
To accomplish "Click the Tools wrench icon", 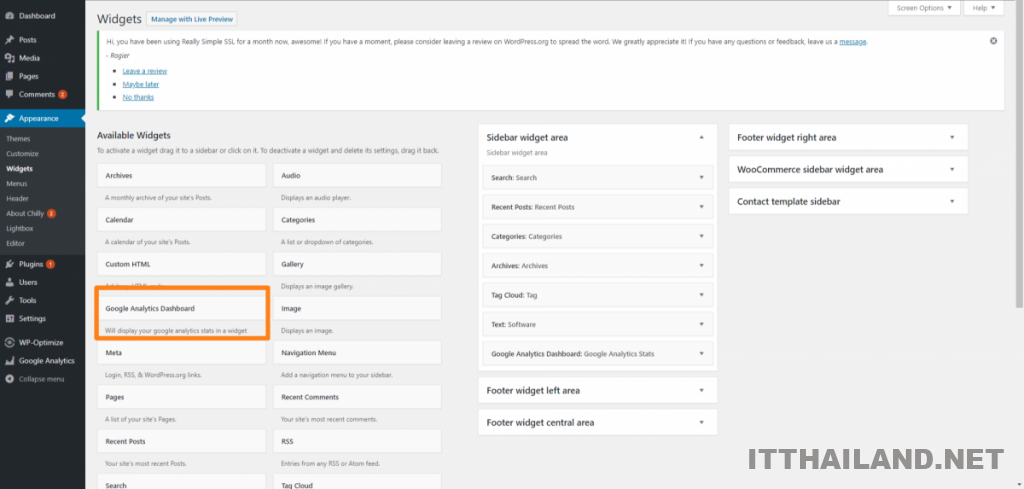I will pos(9,300).
